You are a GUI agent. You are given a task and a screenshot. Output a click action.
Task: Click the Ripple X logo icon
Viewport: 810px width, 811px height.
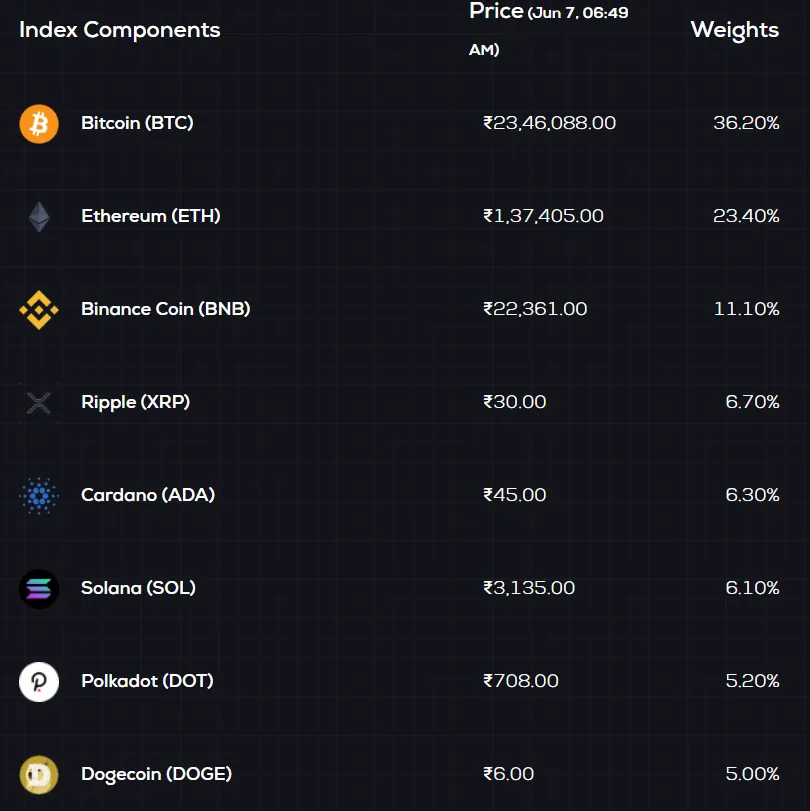(x=39, y=403)
